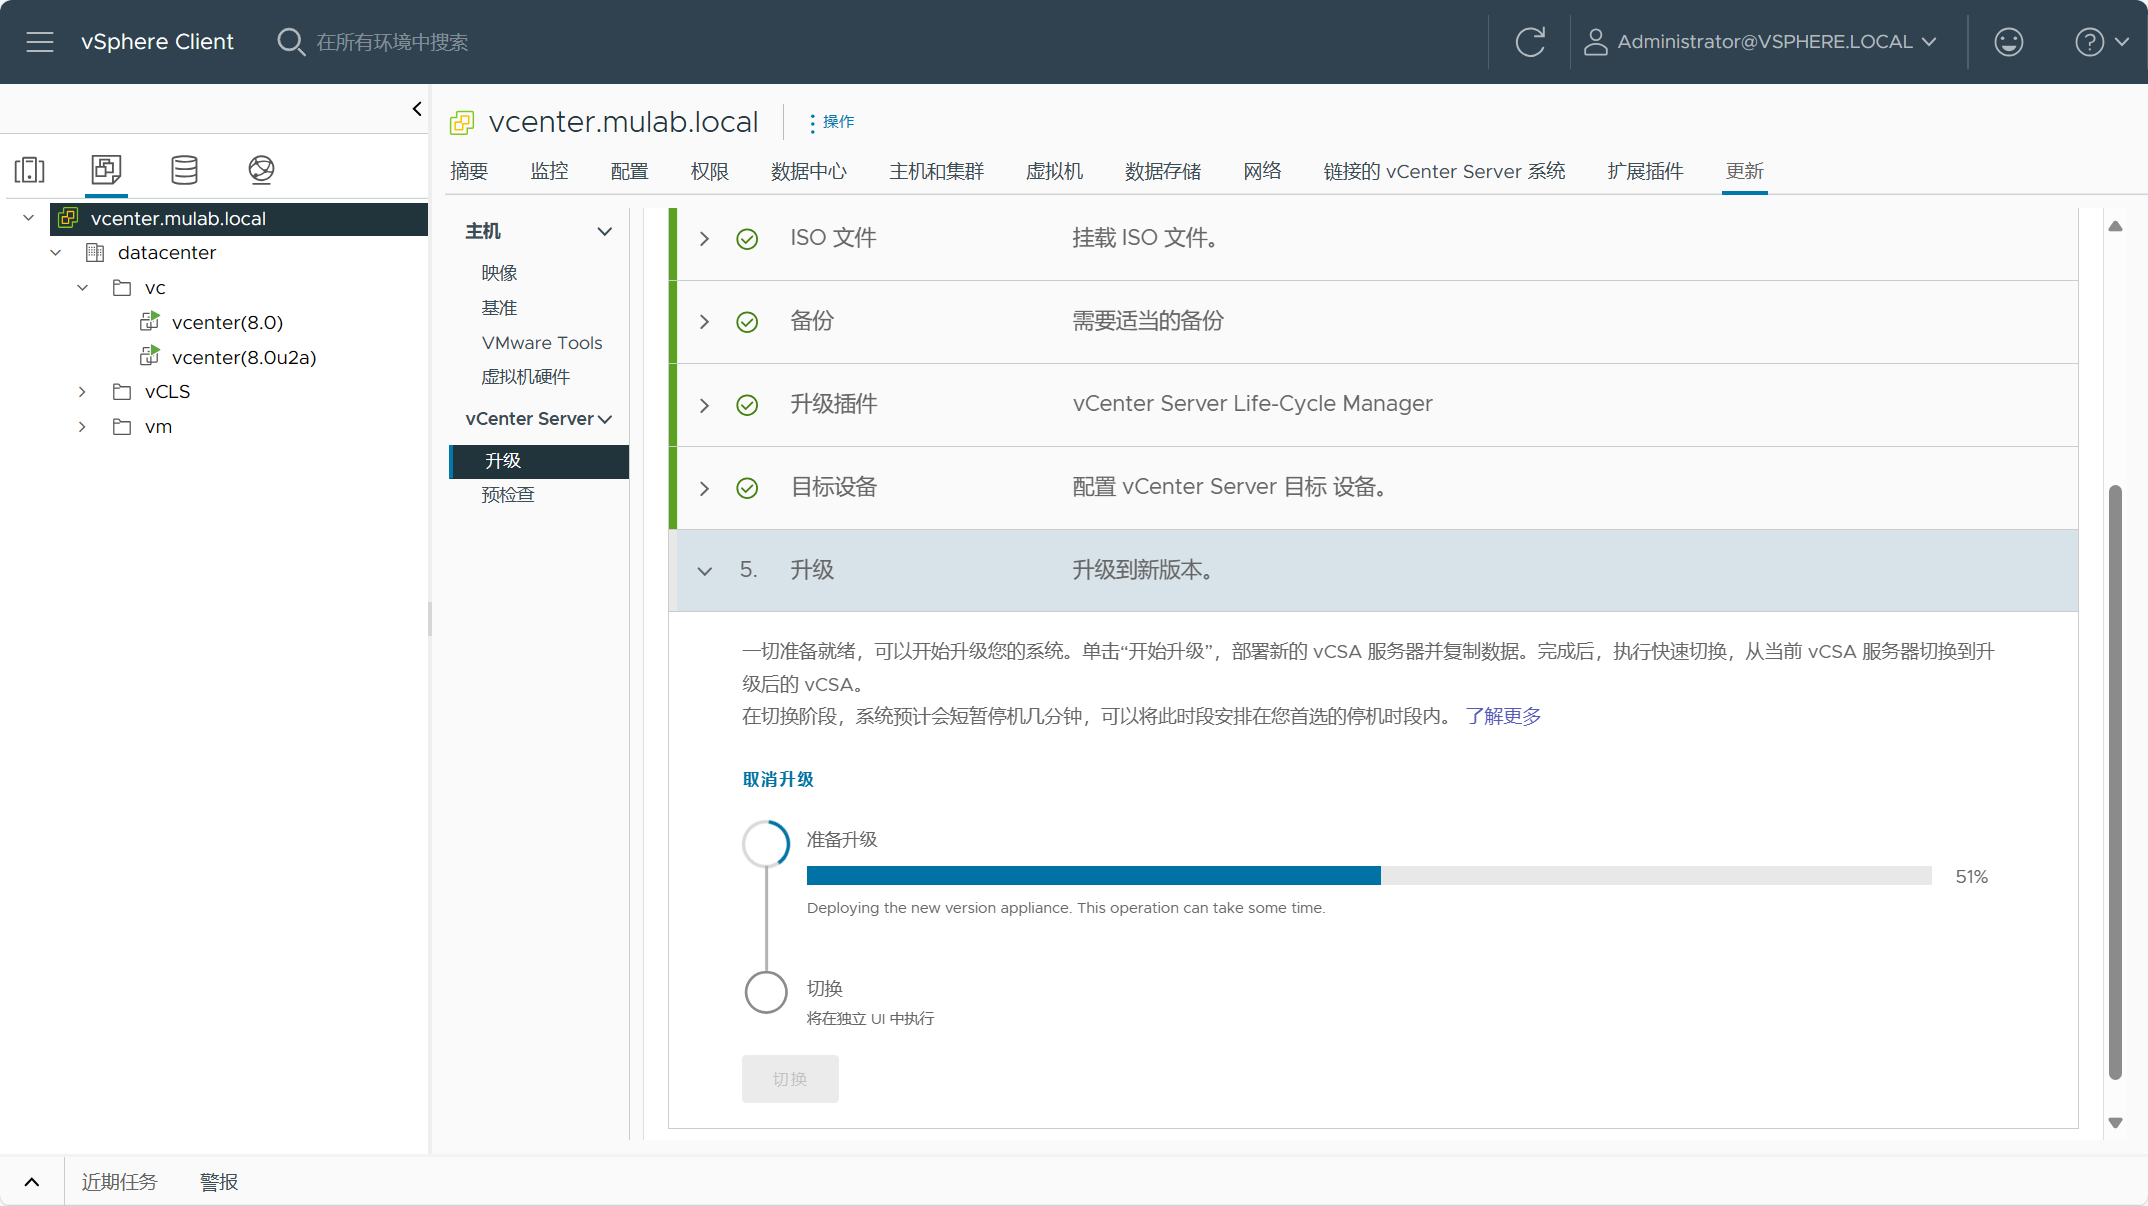Click green check icon for 目标设备

[747, 488]
